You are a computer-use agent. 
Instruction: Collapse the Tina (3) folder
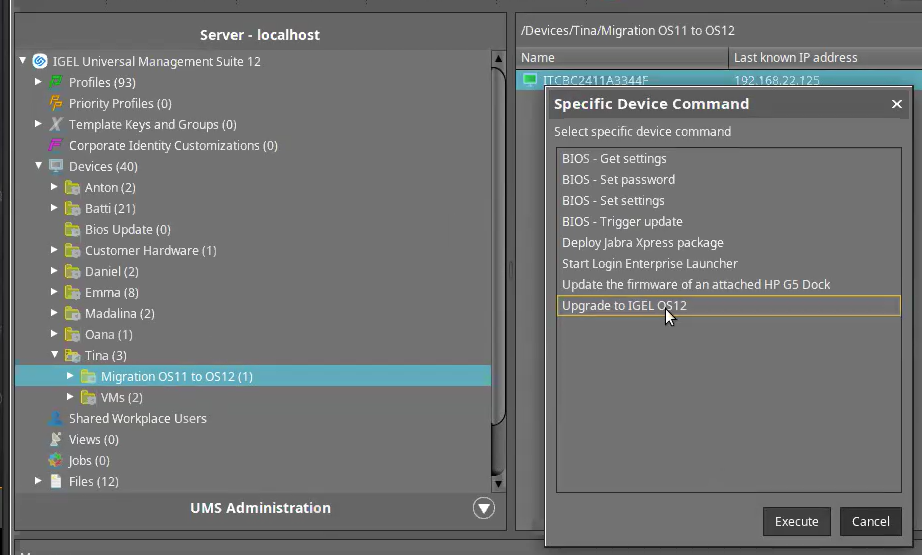pos(55,355)
